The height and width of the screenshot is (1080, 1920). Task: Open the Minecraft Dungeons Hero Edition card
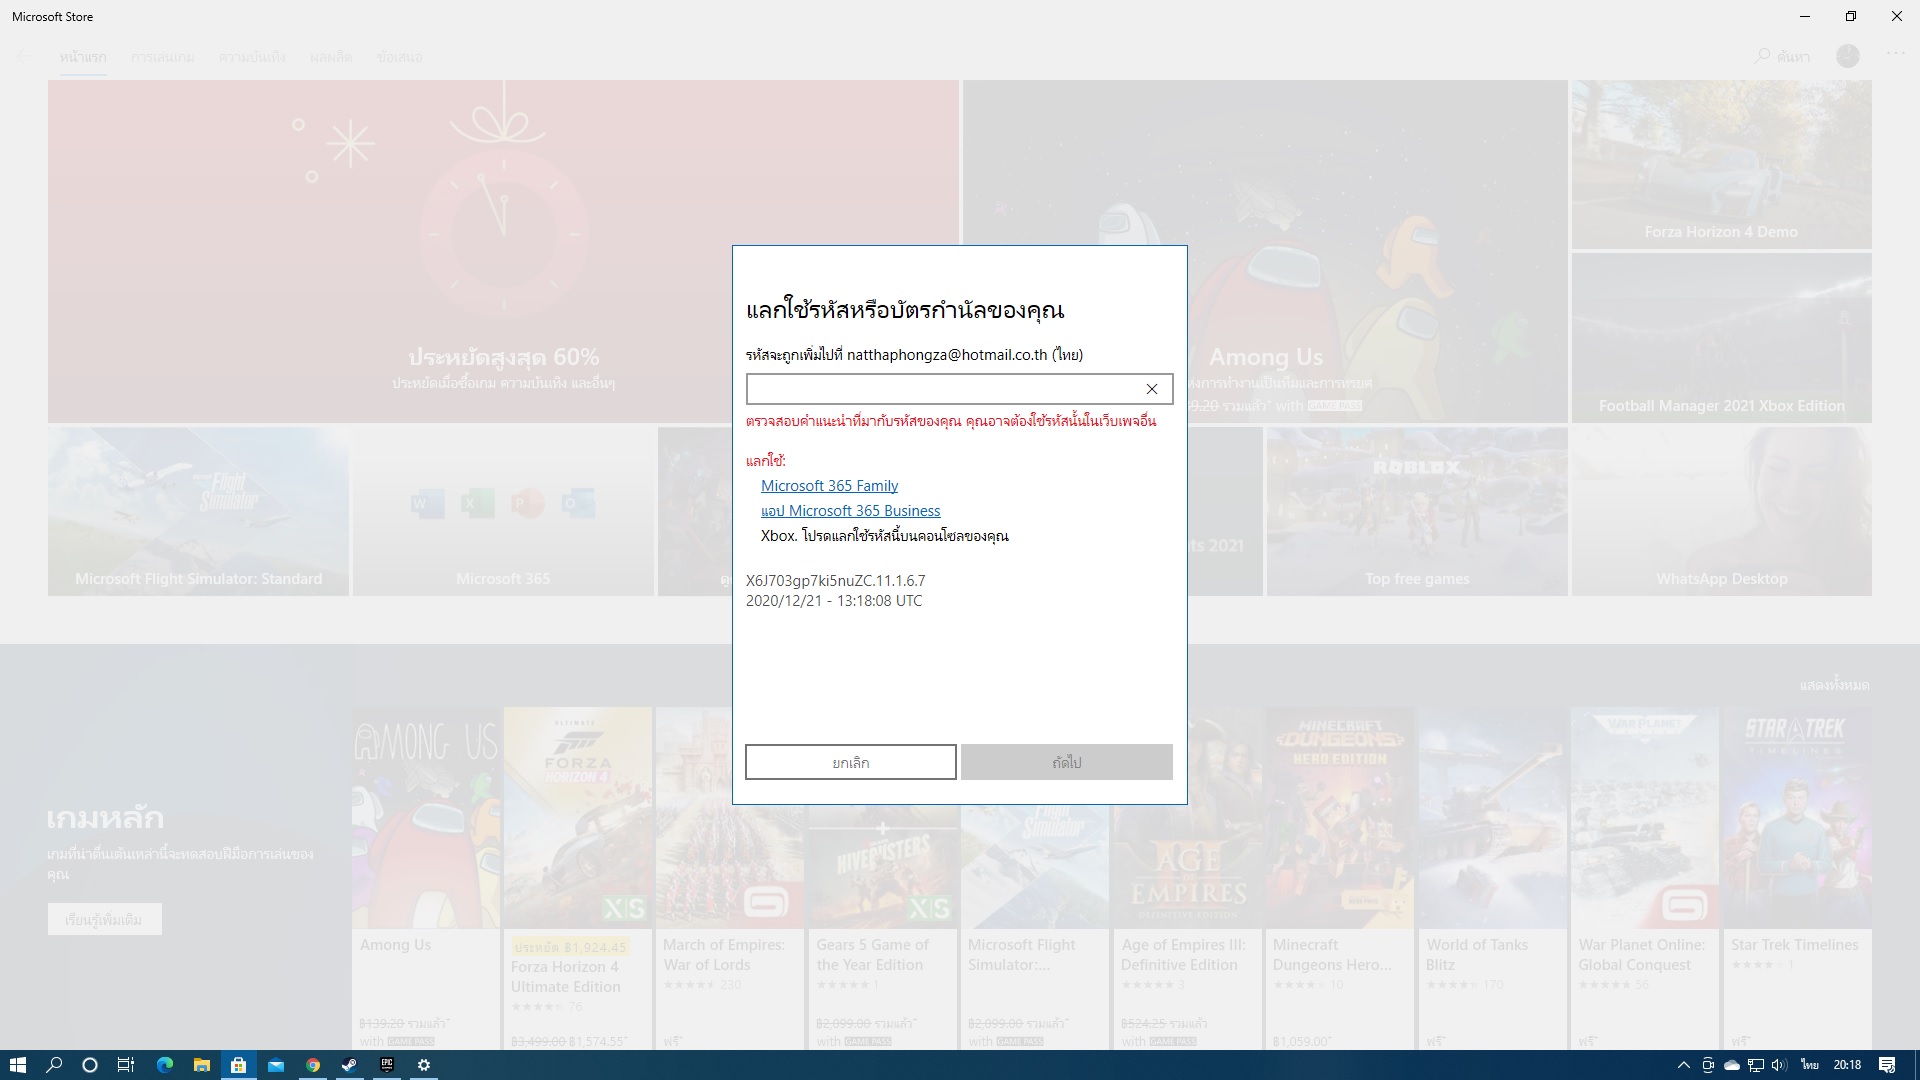(x=1340, y=878)
